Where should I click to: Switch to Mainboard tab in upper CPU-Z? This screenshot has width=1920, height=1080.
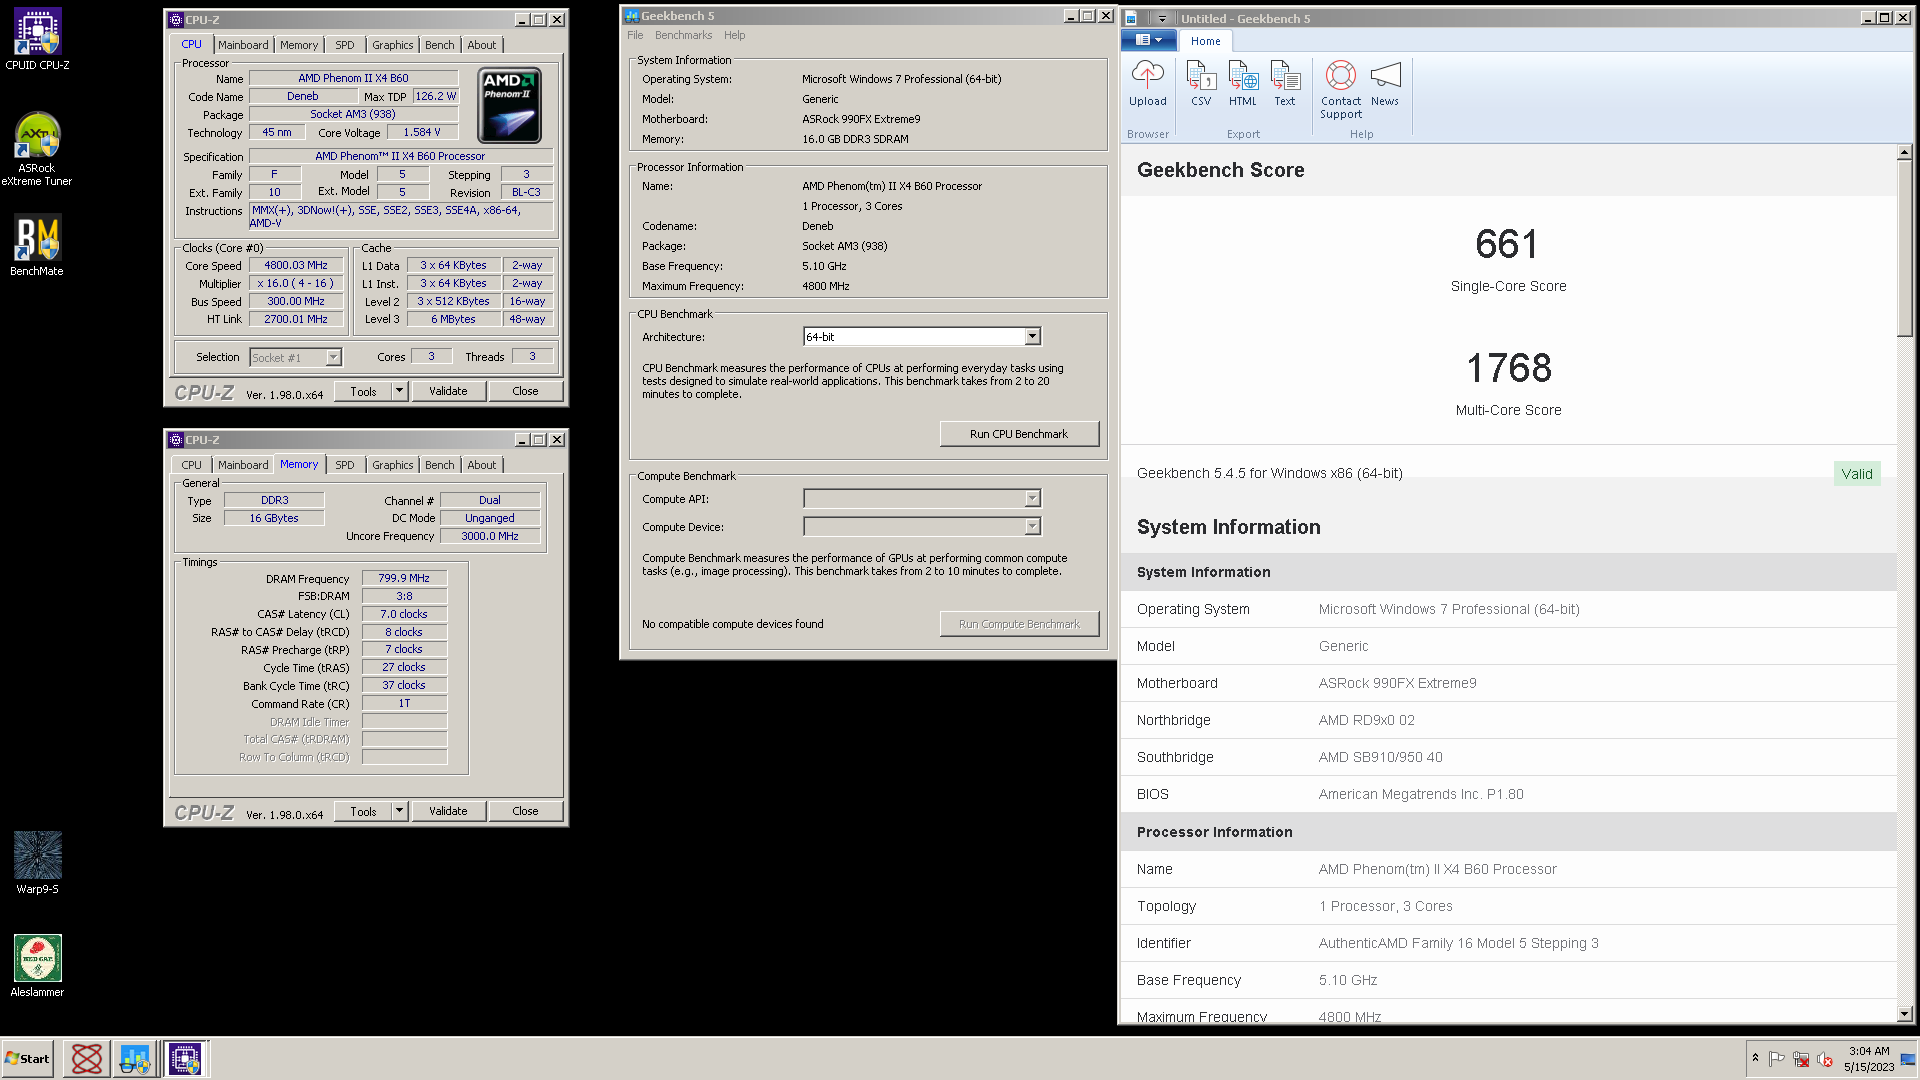[243, 45]
